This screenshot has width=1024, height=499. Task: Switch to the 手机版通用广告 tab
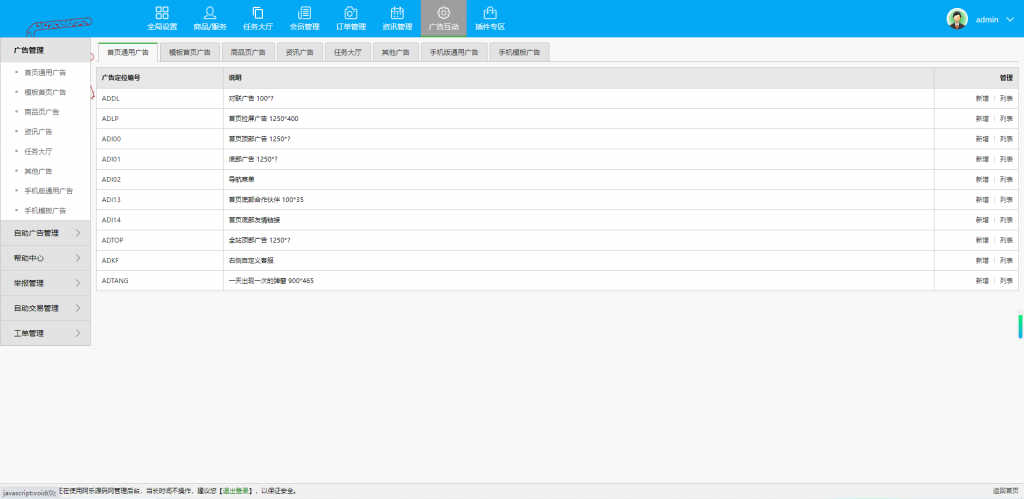point(454,52)
